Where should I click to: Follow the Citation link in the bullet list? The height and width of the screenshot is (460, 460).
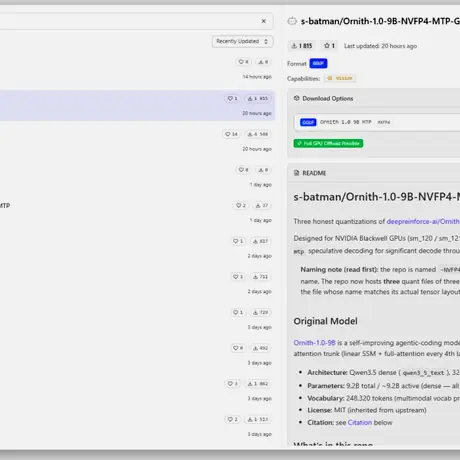coord(360,423)
